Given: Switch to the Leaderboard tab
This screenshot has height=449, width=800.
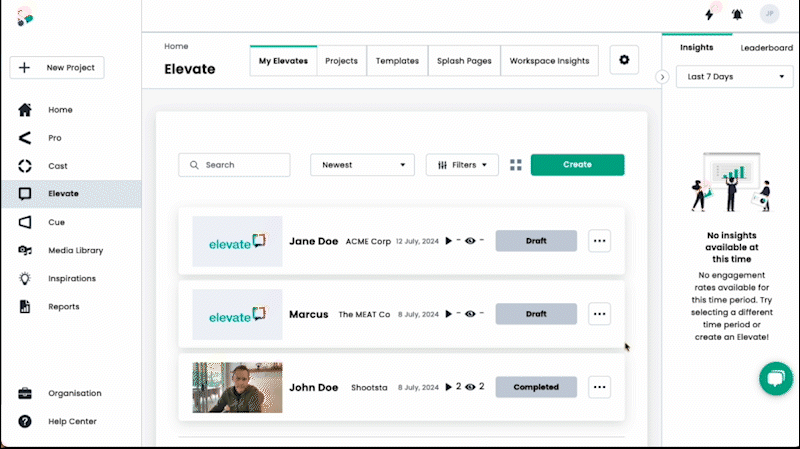Looking at the screenshot, I should 766,47.
